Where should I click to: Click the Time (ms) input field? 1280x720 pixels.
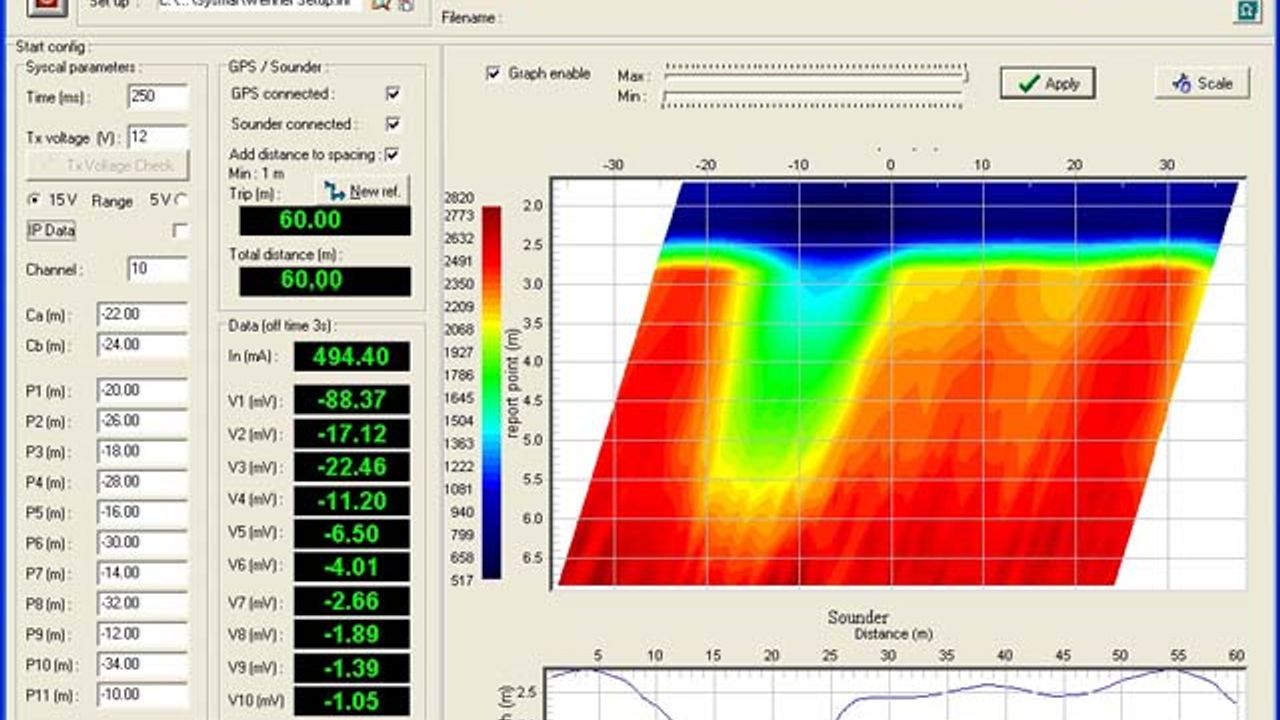(158, 97)
